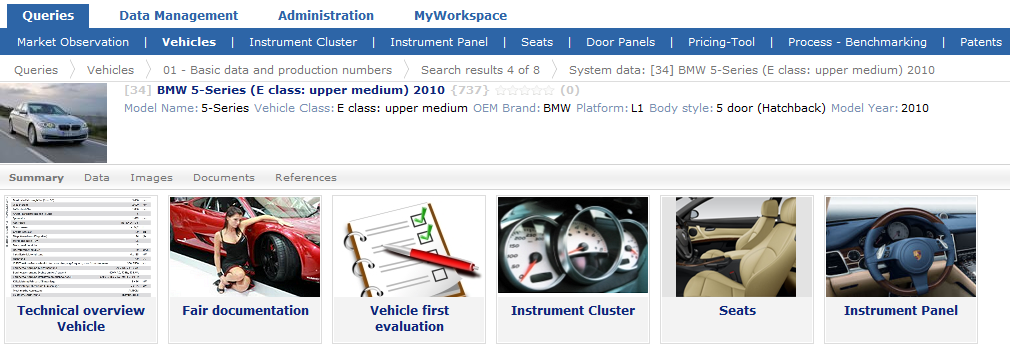Open Pricing-Tool in the navigation bar
This screenshot has height=364, width=1010.
pyautogui.click(x=721, y=42)
